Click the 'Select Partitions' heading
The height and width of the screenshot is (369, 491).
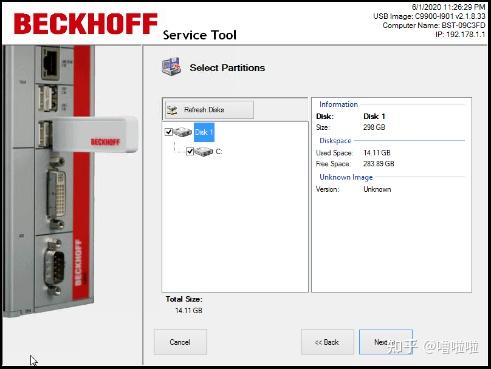pos(227,68)
